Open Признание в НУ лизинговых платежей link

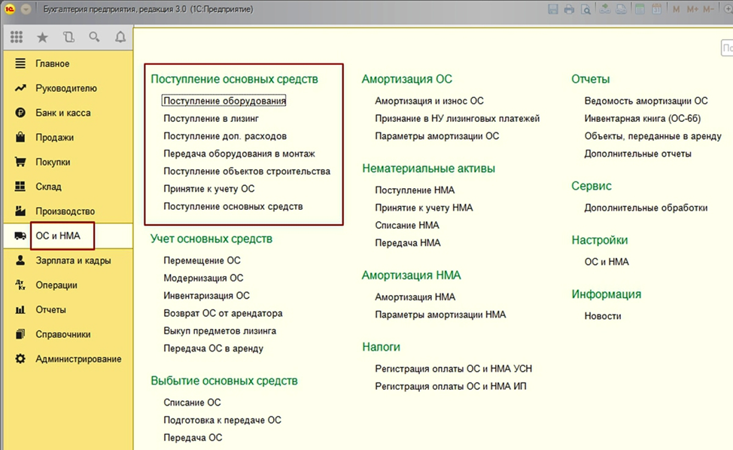point(457,118)
